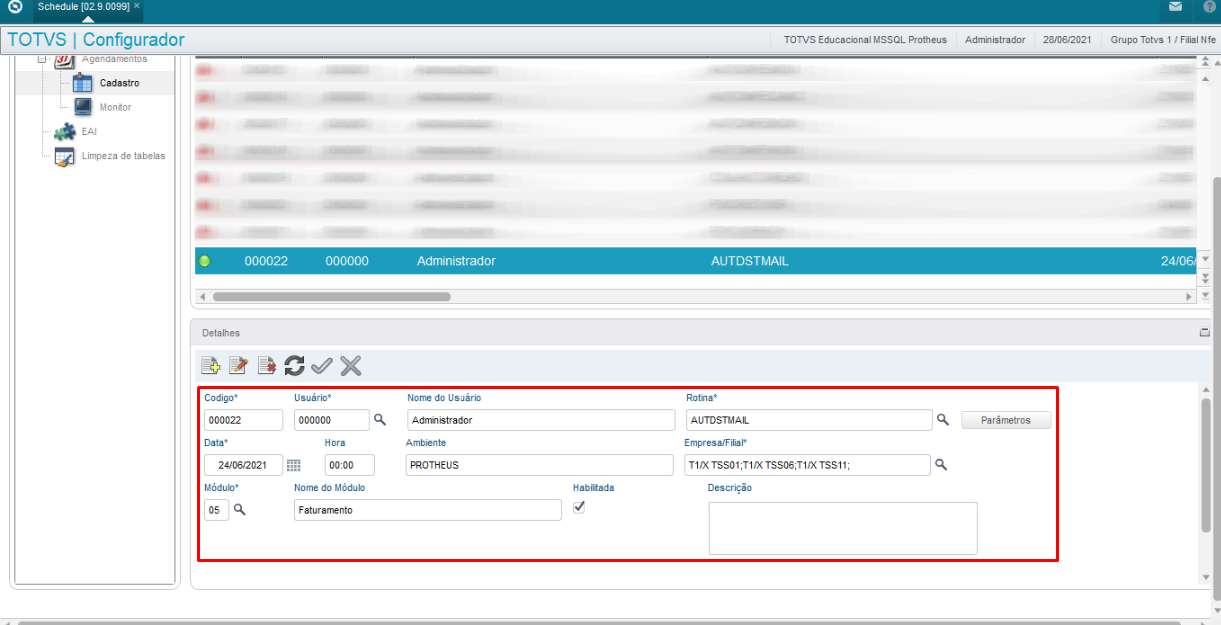The height and width of the screenshot is (625, 1221).
Task: Click the grid scrollbar left arrow
Action: [x=202, y=297]
